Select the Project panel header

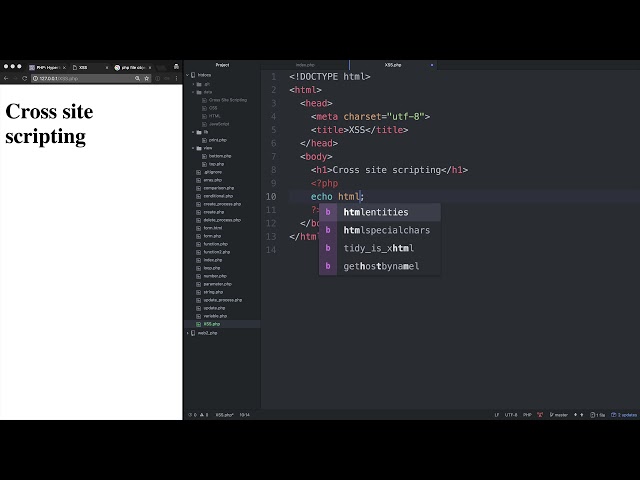(x=222, y=65)
